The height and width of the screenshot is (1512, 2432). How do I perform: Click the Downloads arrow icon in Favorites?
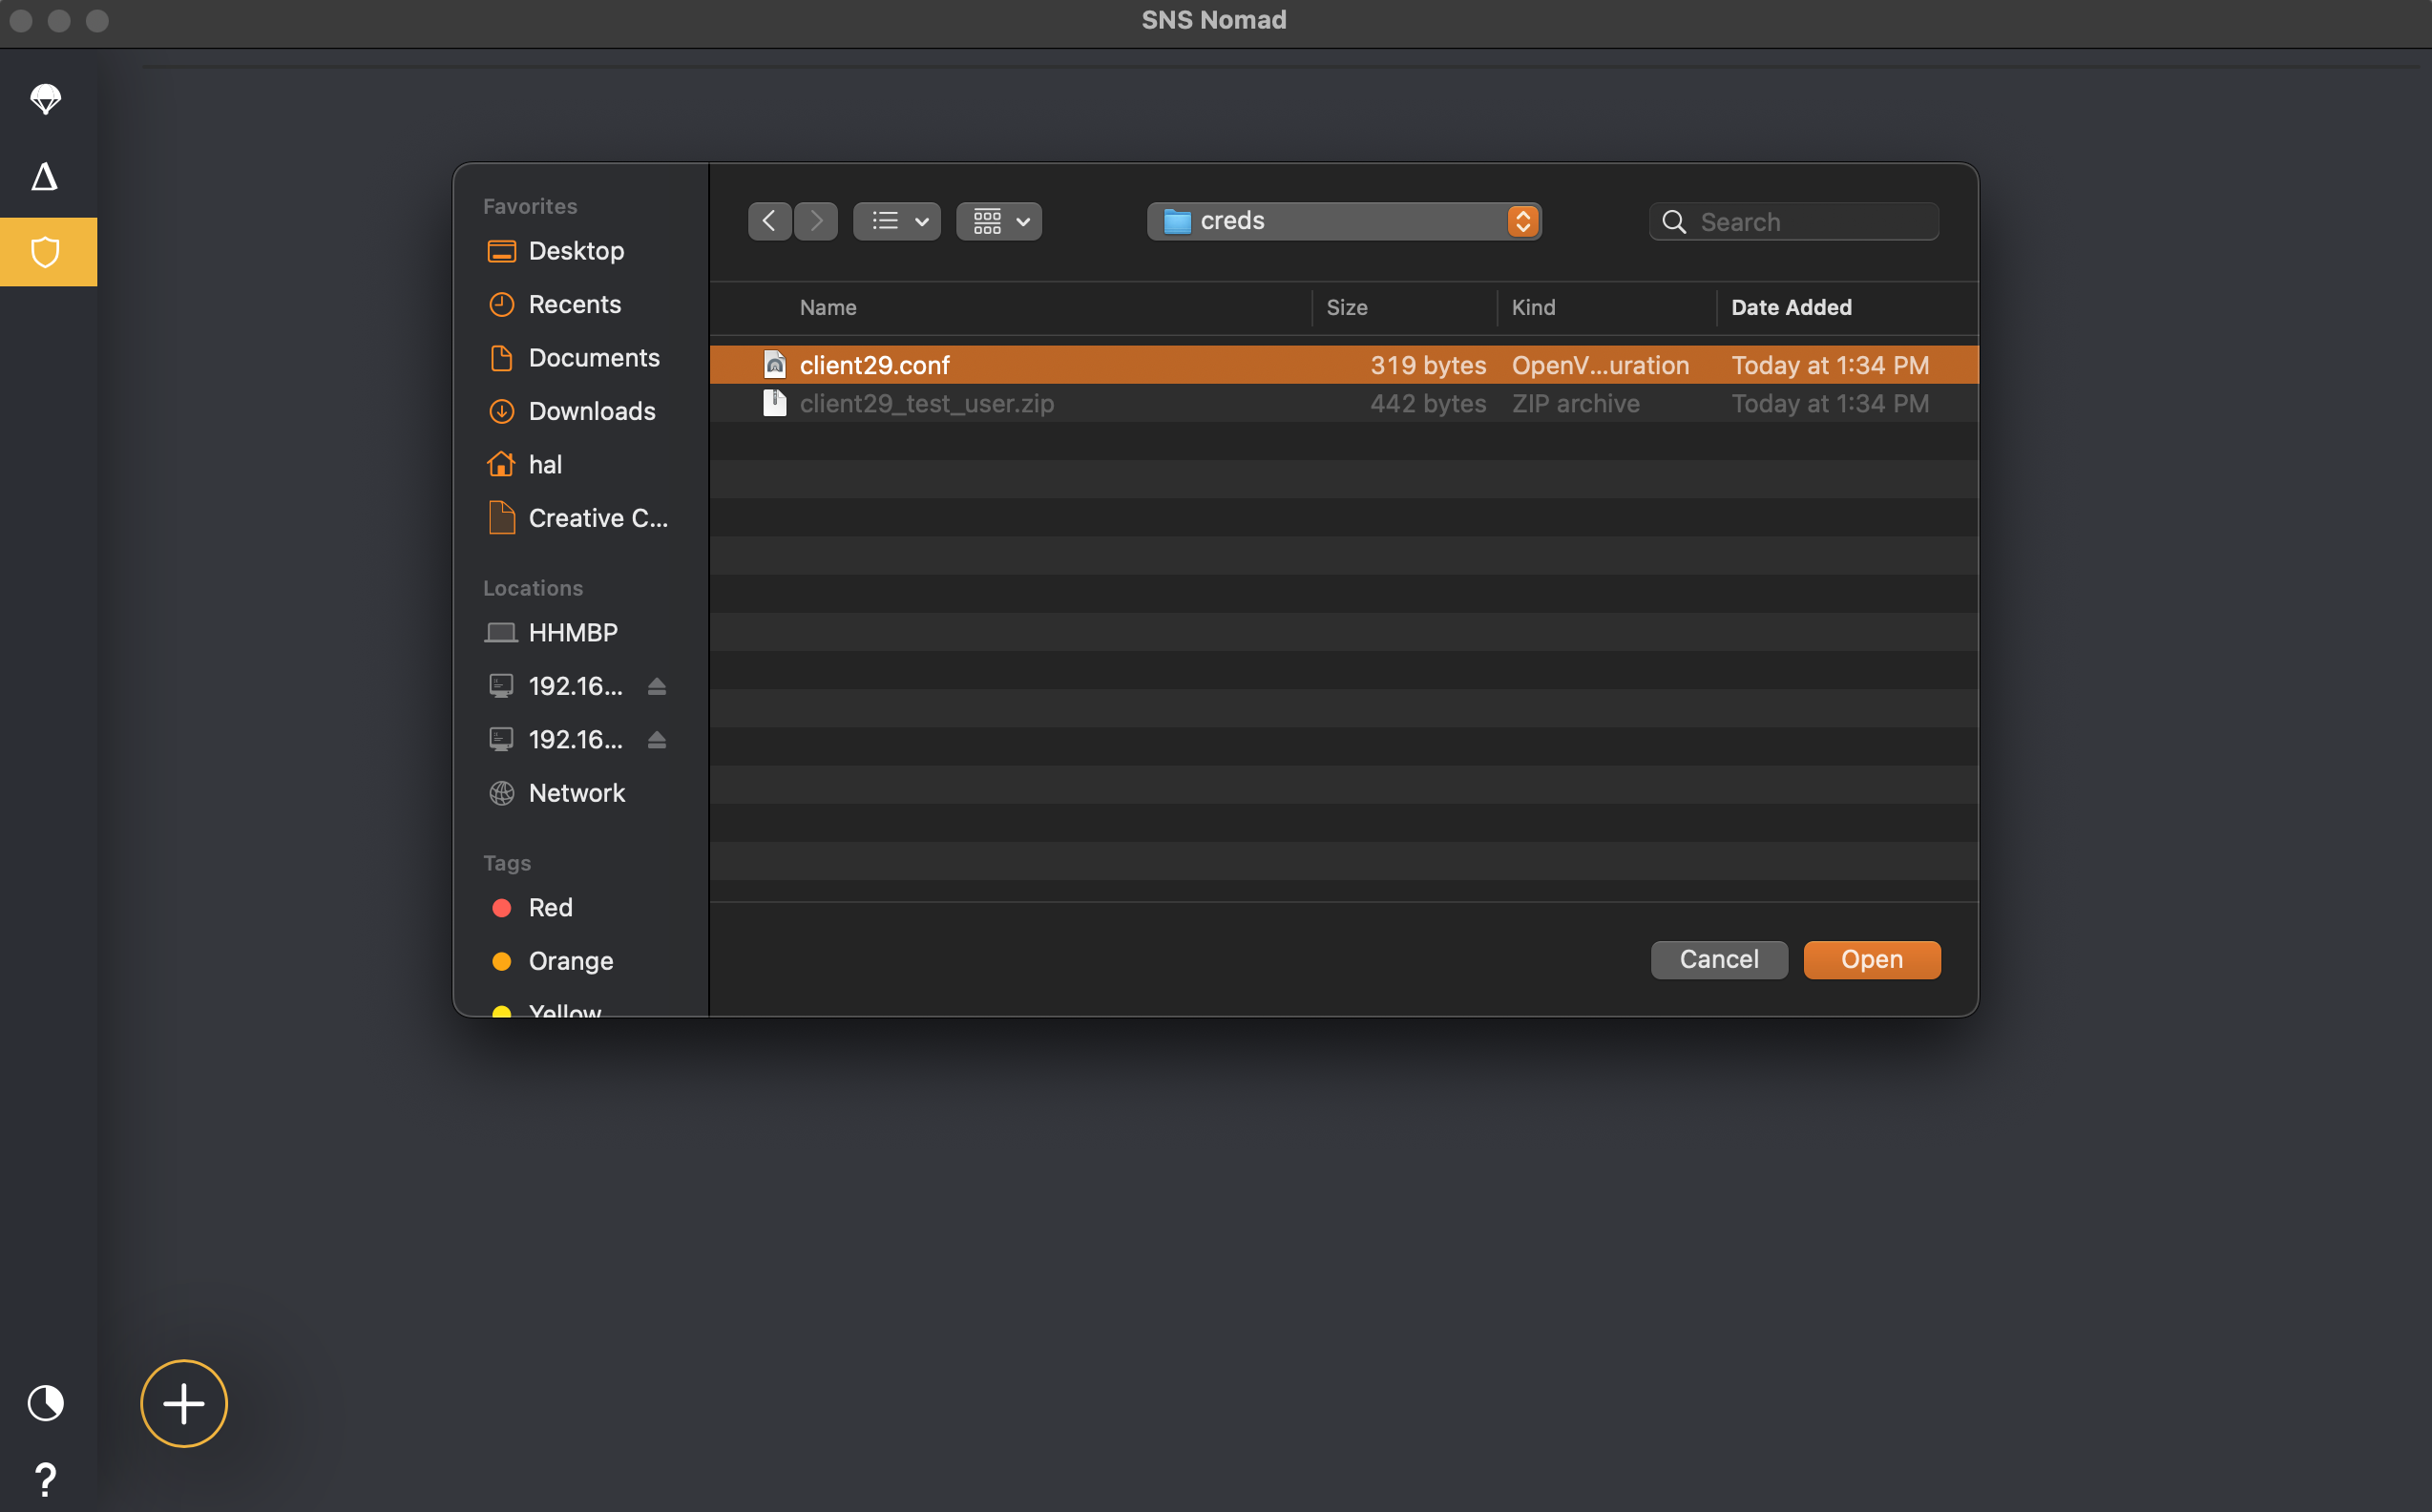(501, 411)
